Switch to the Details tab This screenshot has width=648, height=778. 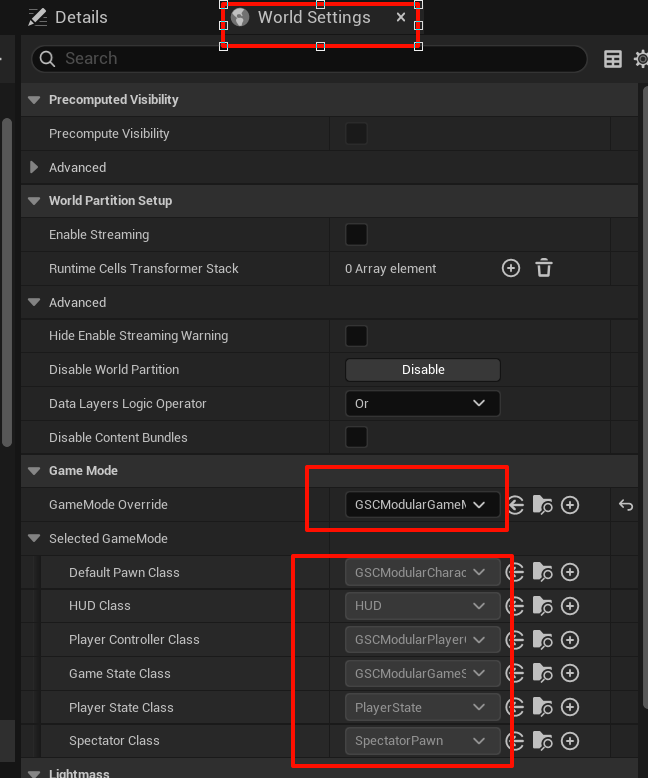click(68, 18)
